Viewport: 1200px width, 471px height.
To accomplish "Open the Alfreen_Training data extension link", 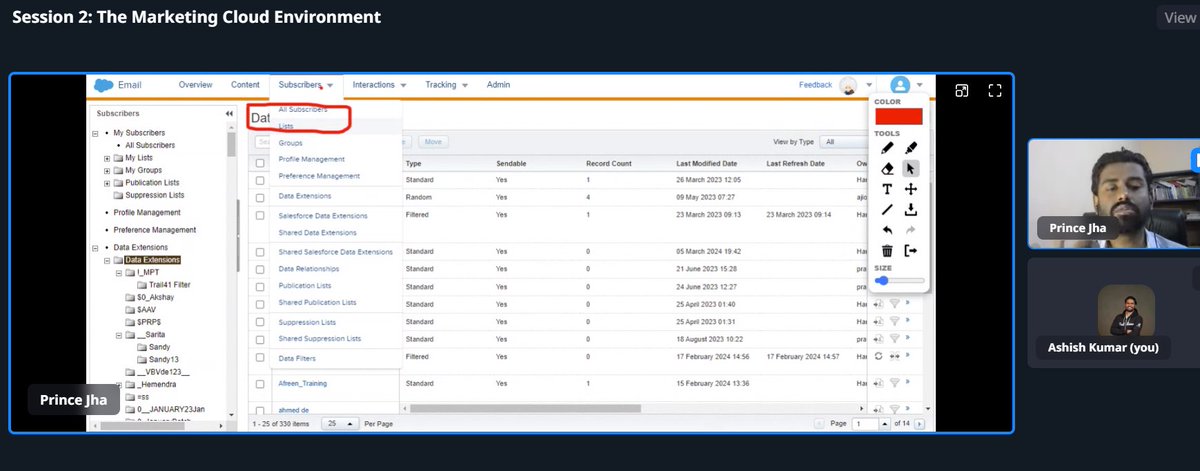I will [x=302, y=384].
